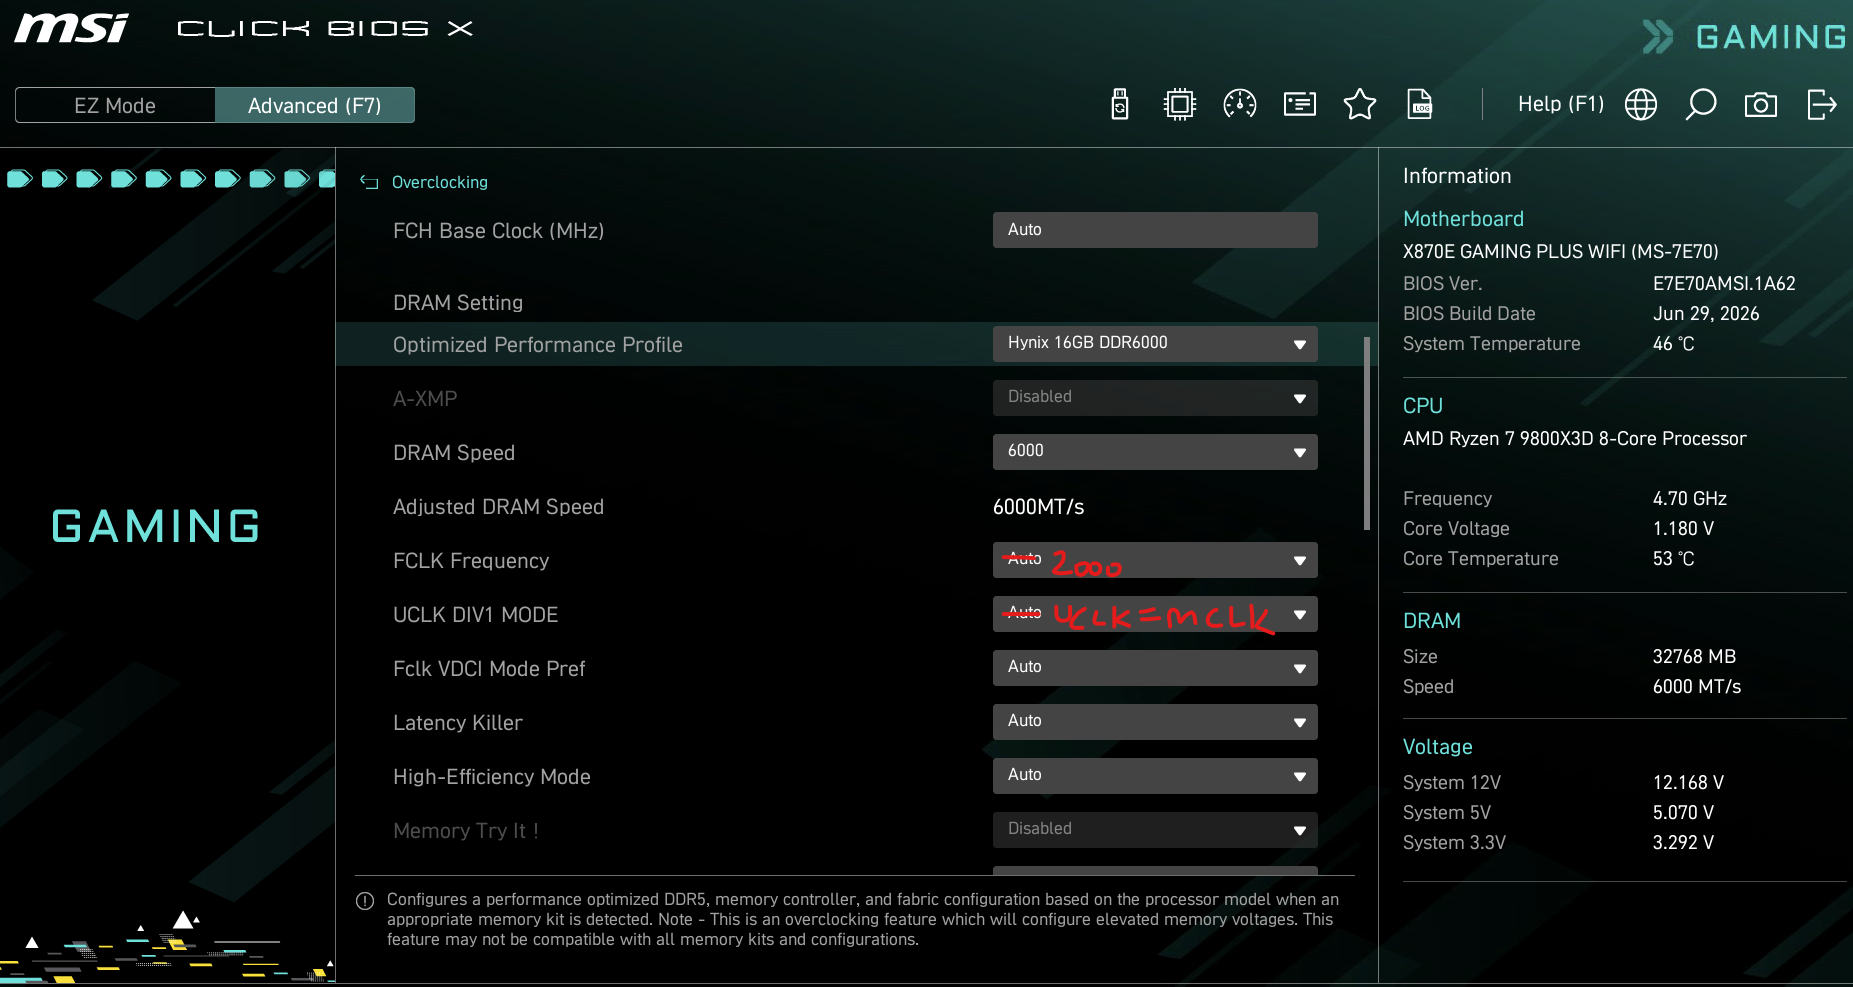Open Favorites using the star icon

tap(1360, 104)
